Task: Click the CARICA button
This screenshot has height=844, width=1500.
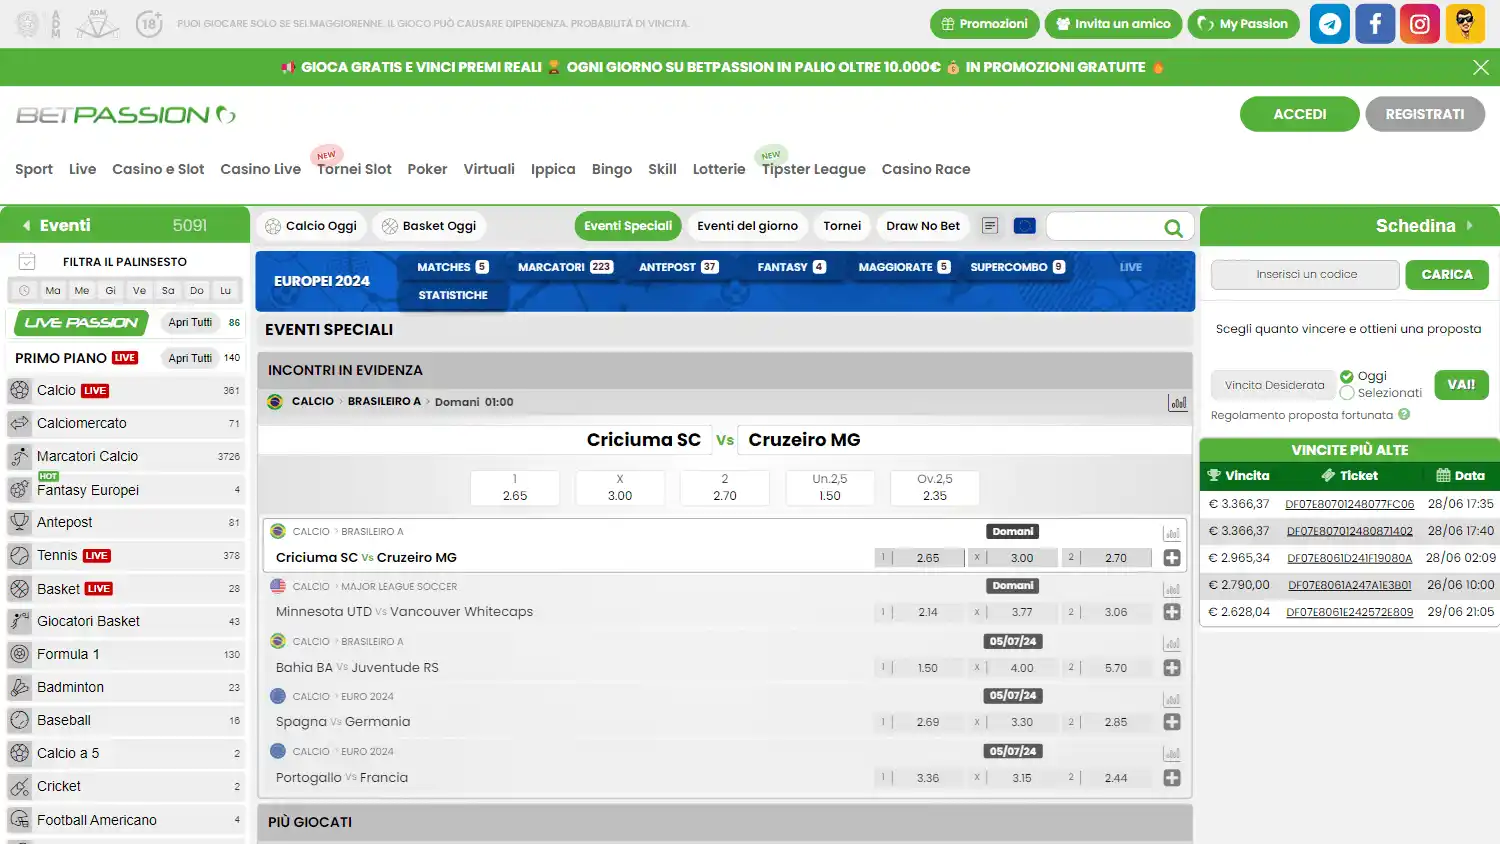Action: coord(1447,275)
